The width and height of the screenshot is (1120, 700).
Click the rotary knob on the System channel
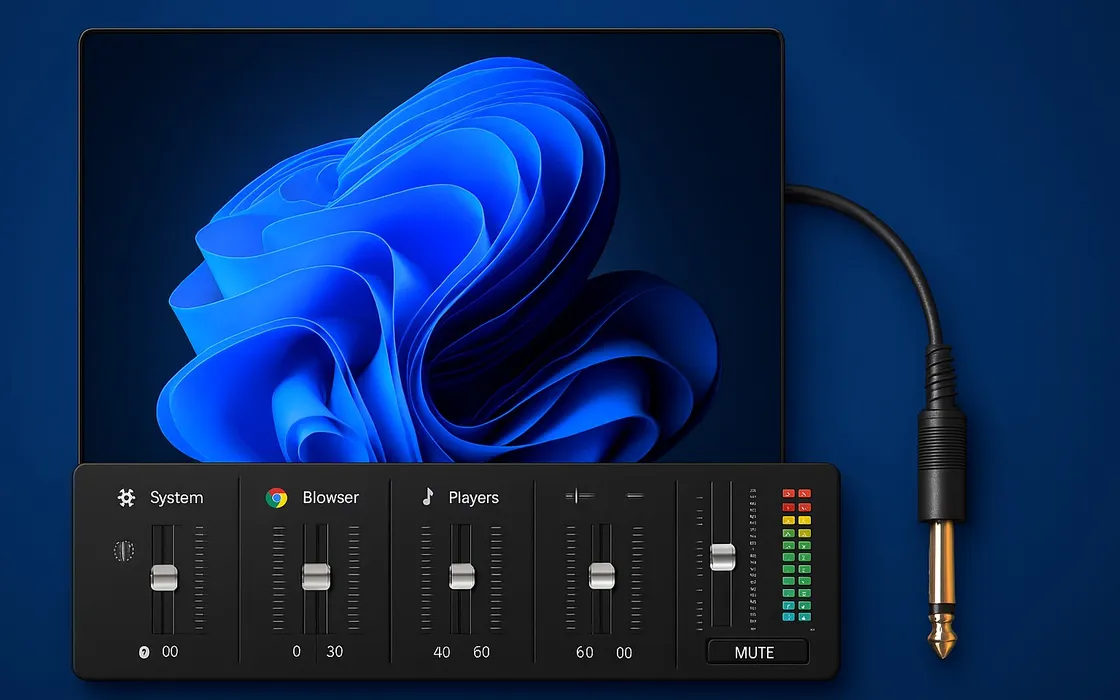coord(121,551)
